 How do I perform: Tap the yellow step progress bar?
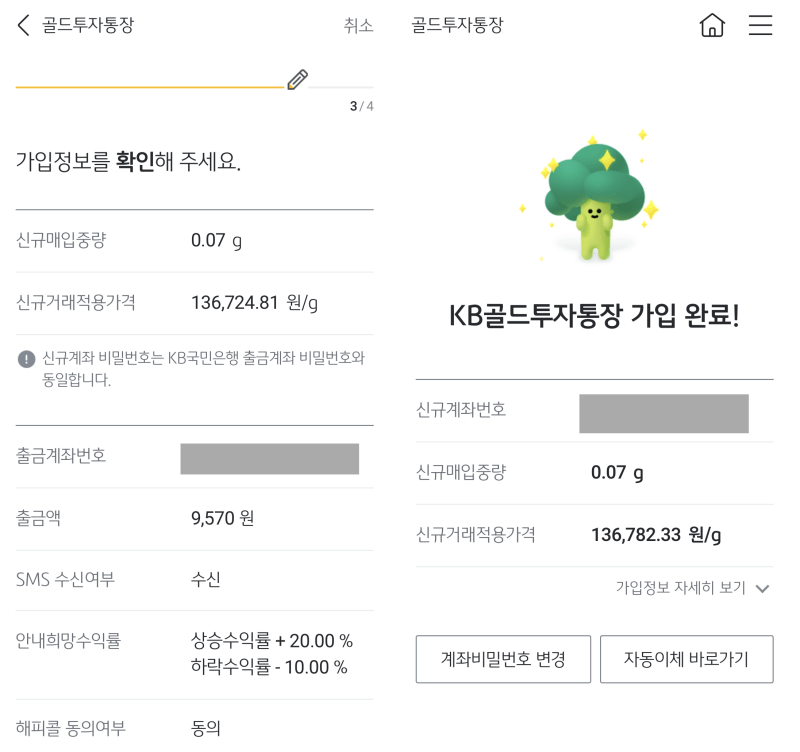[x=149, y=87]
